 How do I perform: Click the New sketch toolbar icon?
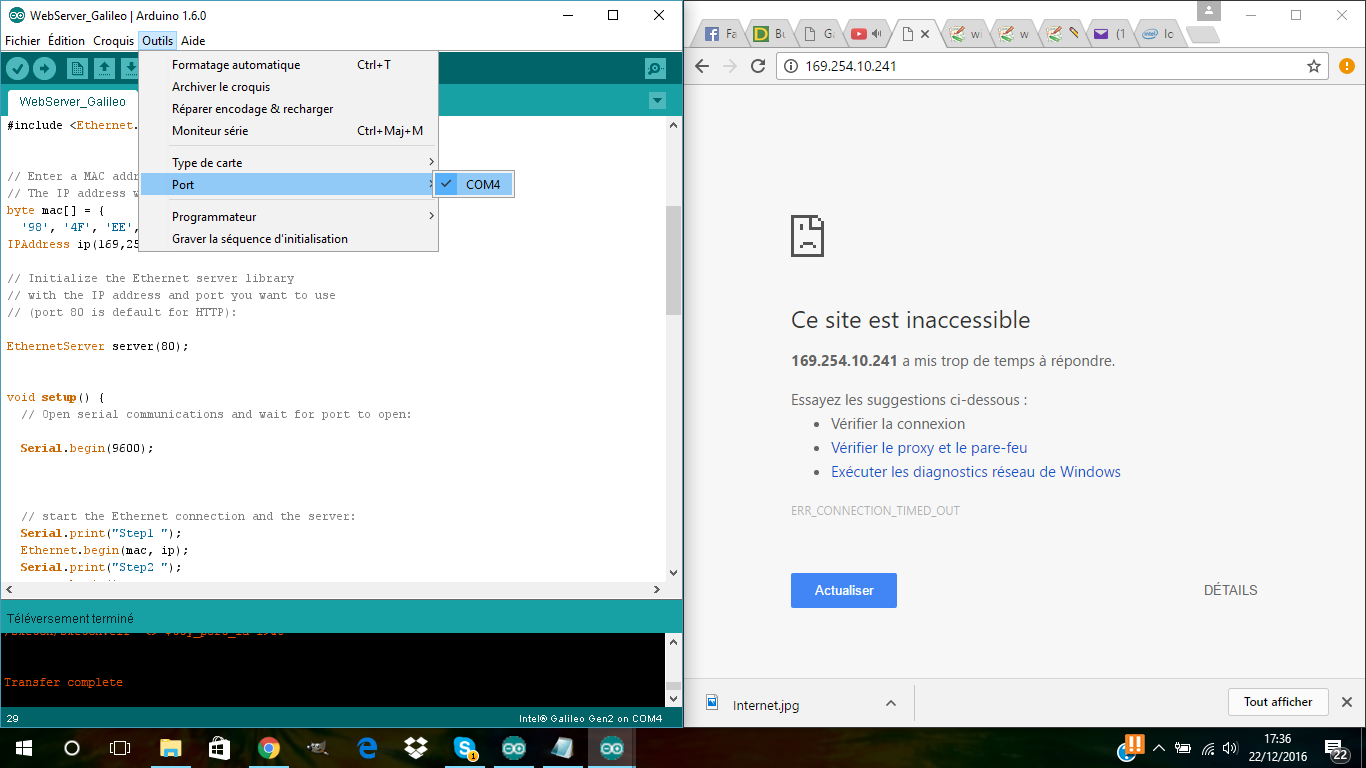tap(77, 68)
